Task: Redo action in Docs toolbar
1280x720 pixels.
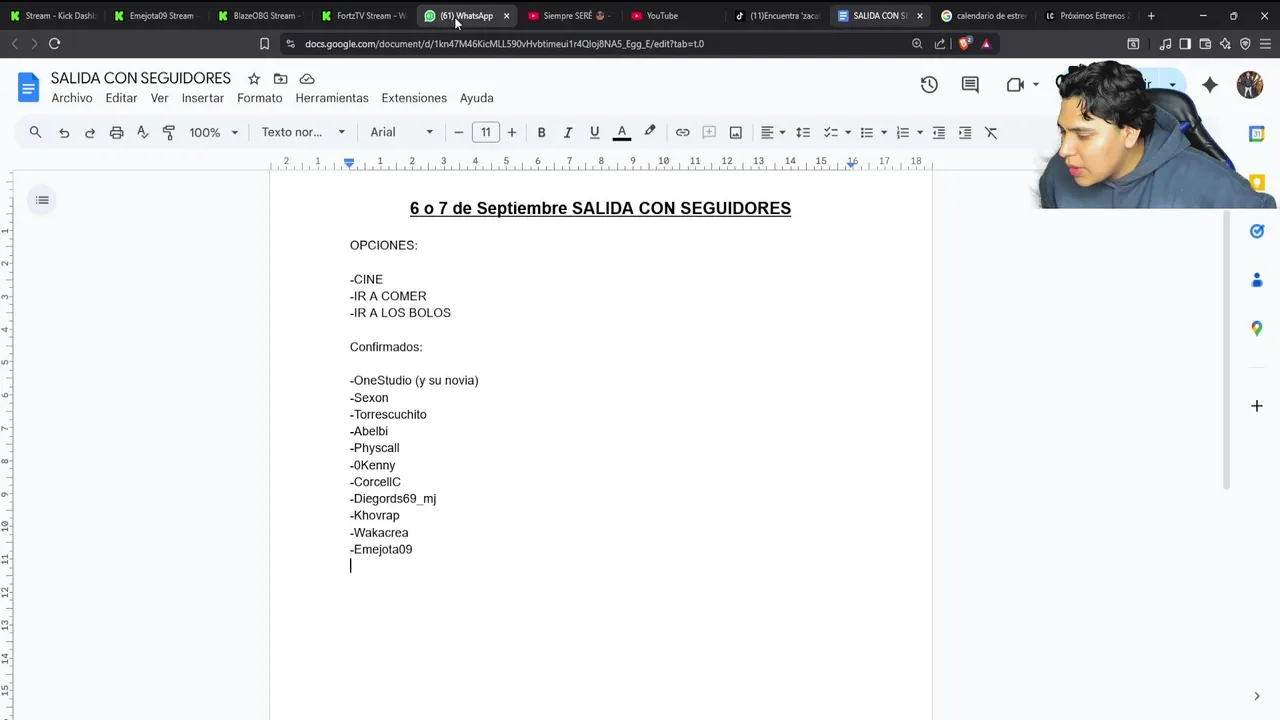Action: (90, 132)
